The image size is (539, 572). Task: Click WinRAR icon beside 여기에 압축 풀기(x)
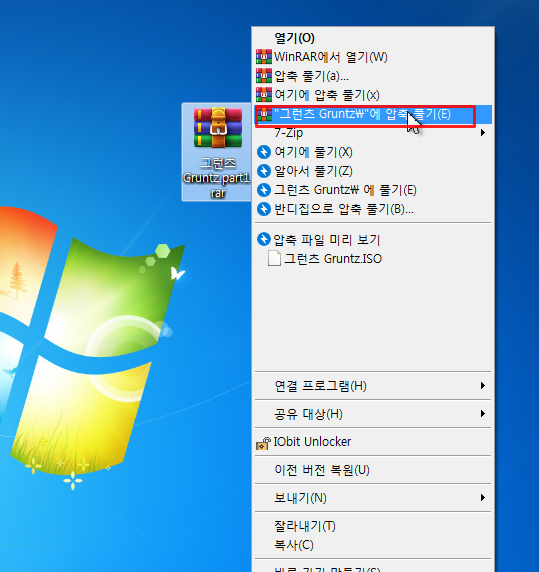[264, 95]
